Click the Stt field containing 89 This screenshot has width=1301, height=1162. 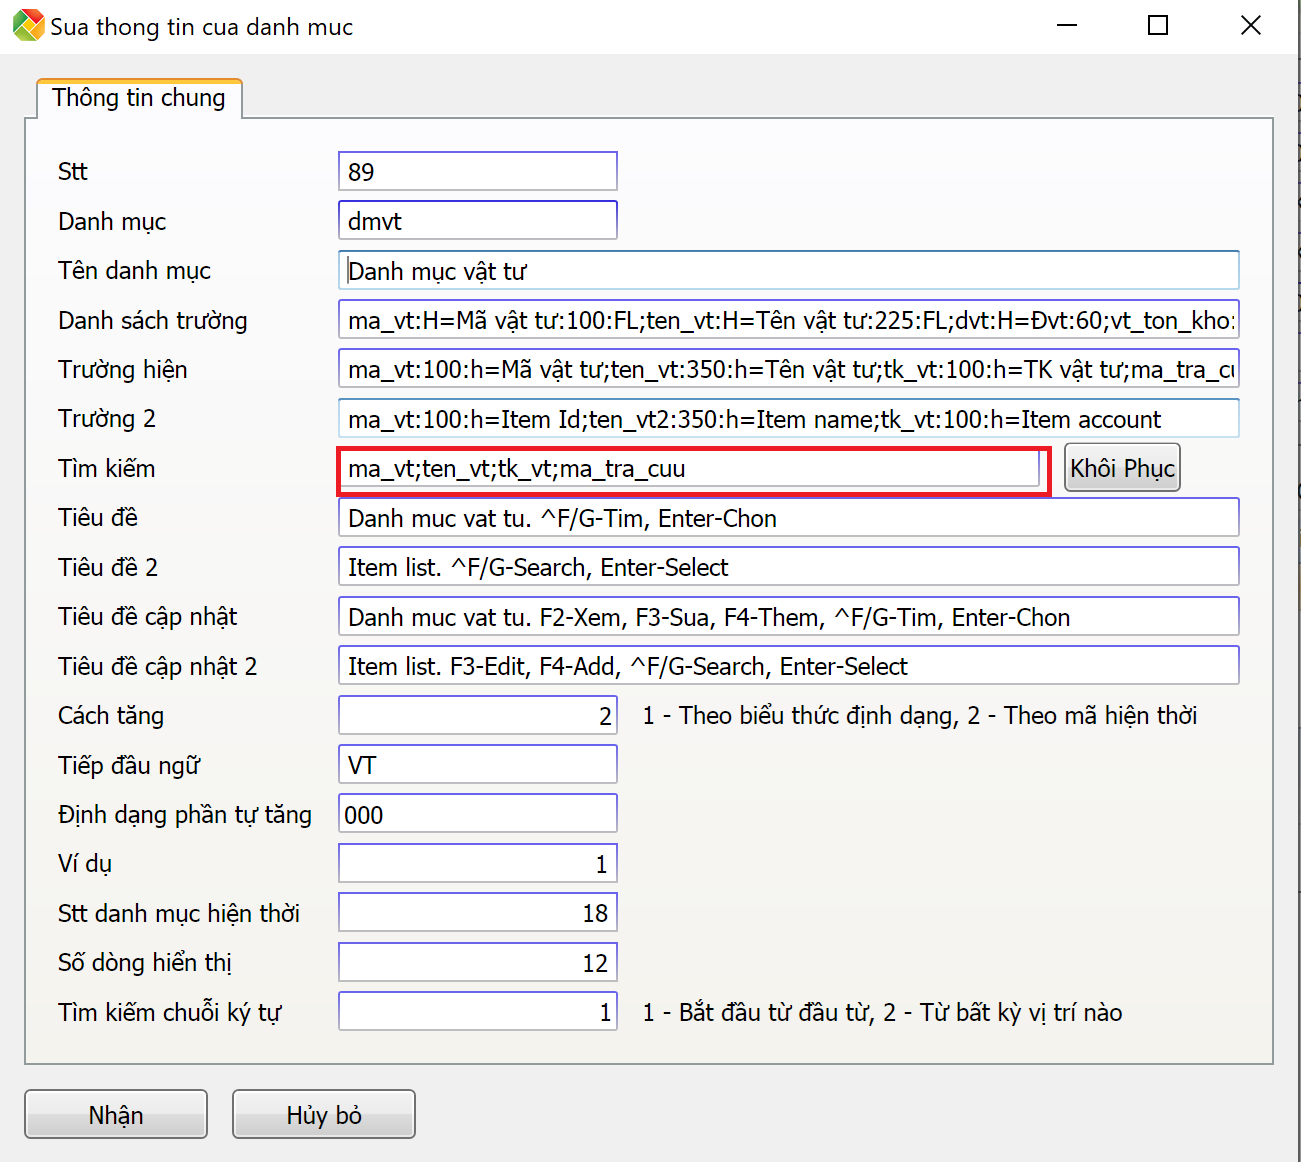(x=478, y=171)
